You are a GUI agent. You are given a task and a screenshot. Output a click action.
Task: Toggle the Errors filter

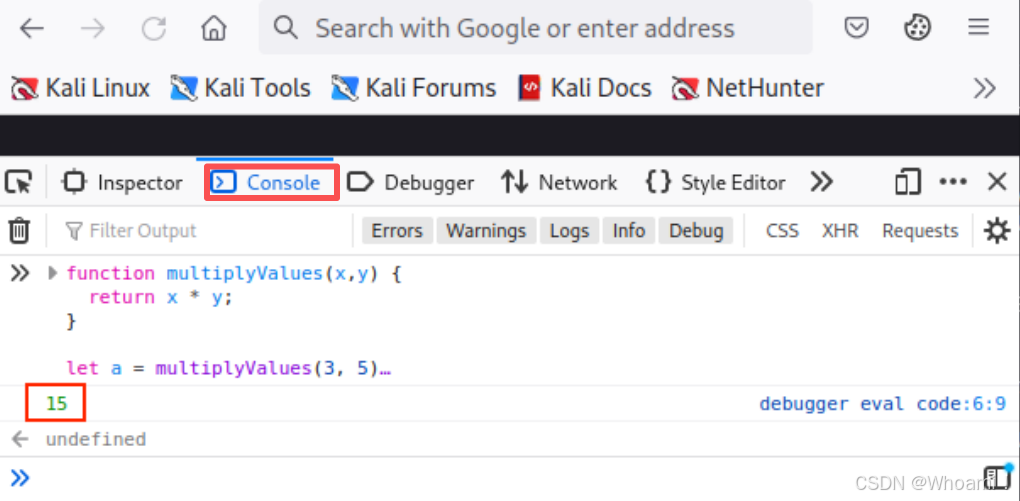397,230
